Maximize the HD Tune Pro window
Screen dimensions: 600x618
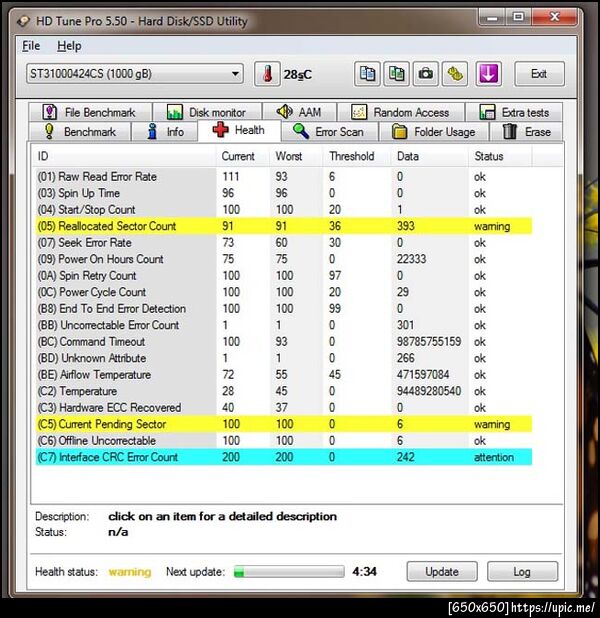518,17
